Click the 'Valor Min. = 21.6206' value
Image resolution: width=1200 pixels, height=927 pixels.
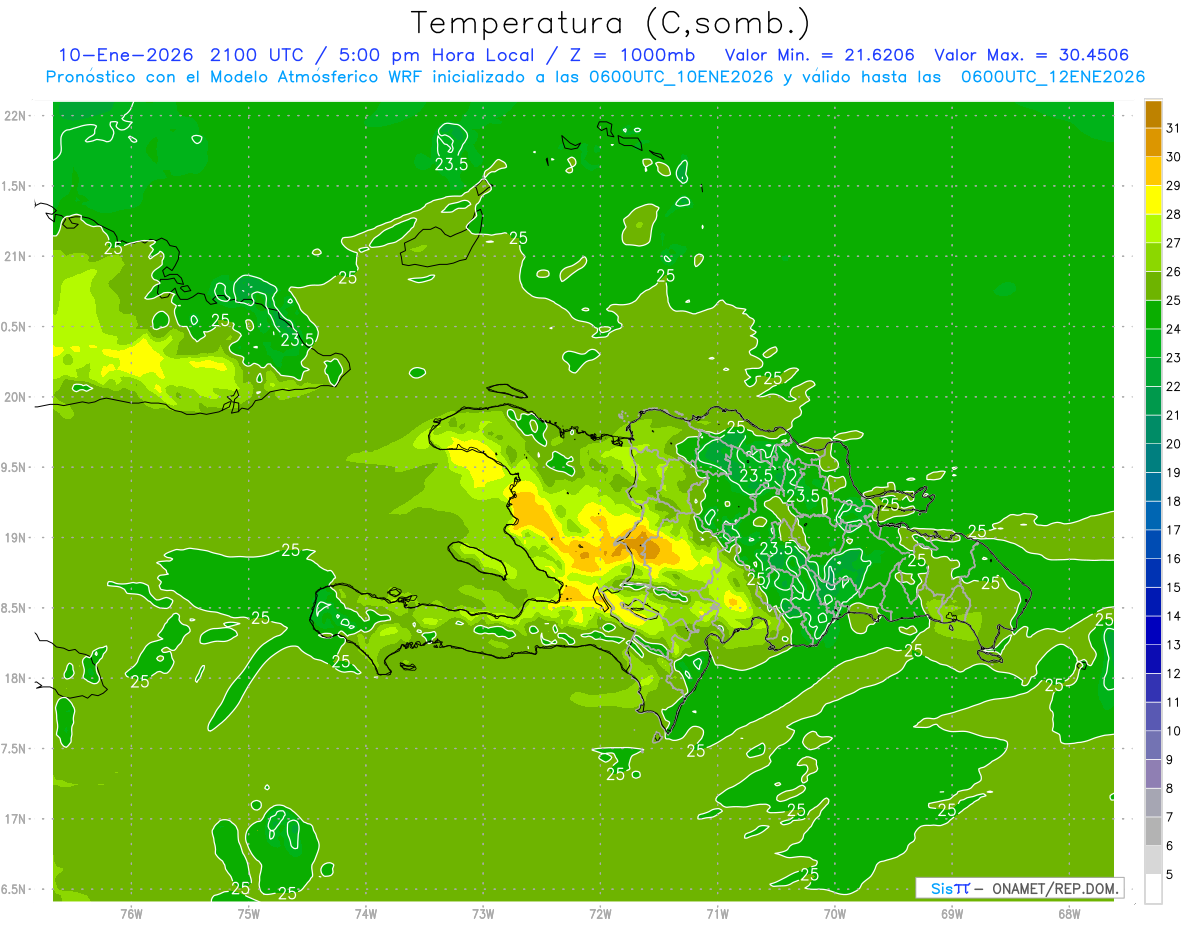[x=820, y=55]
